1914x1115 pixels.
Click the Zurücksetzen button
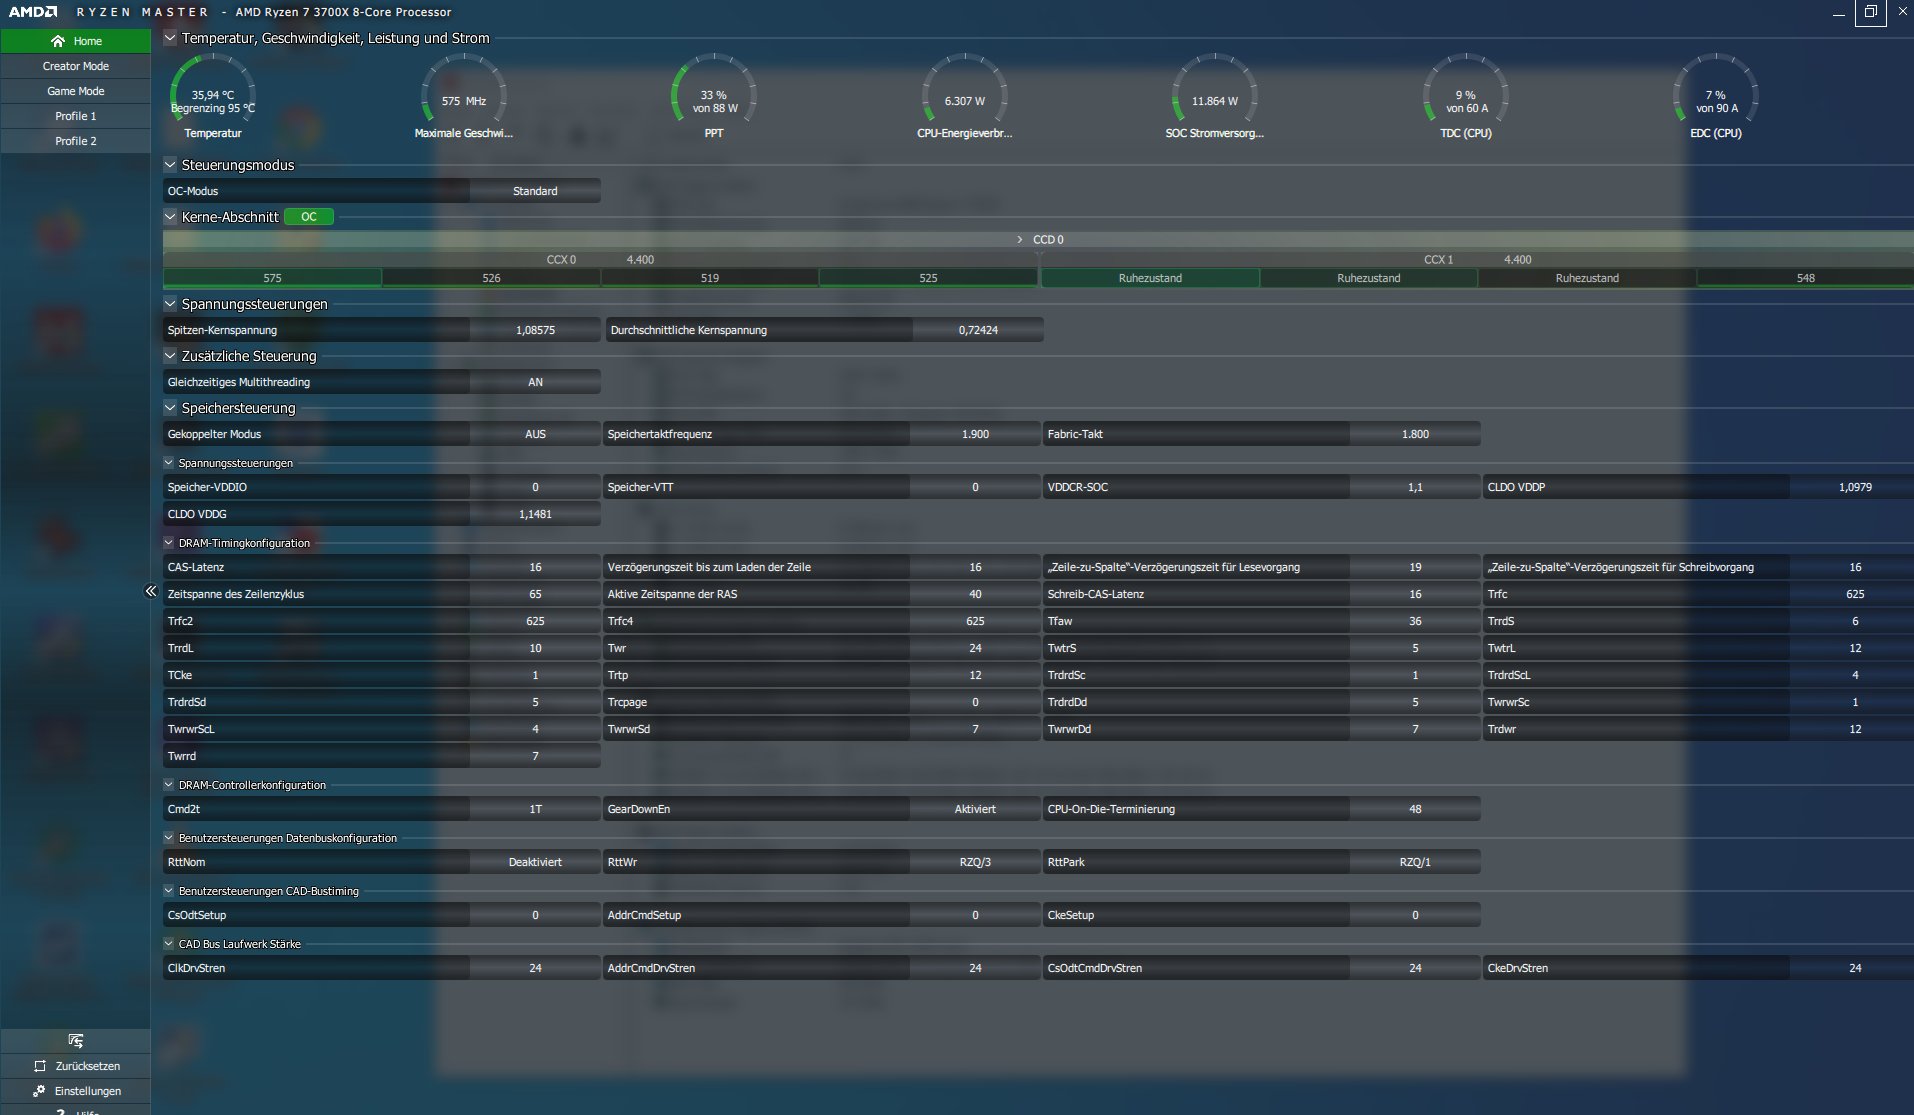[76, 1066]
